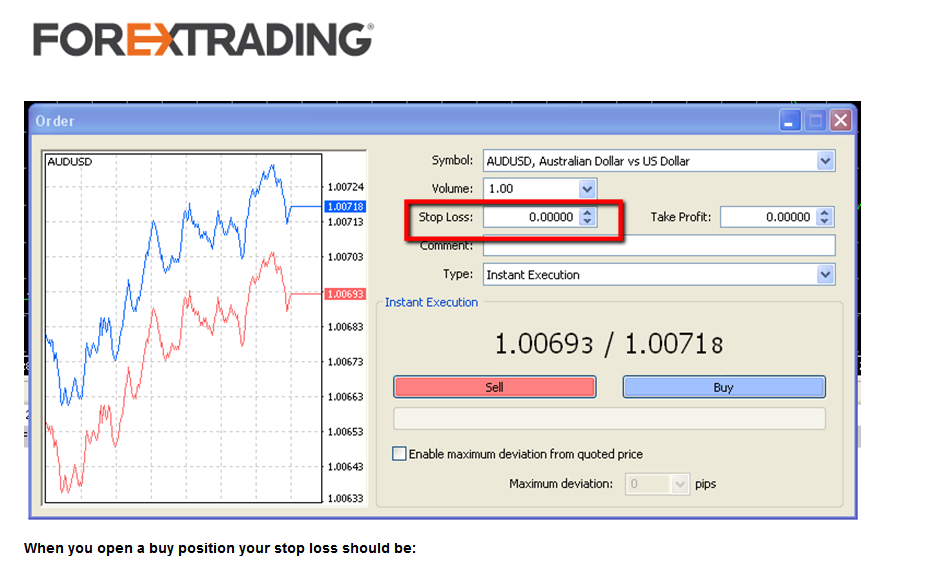The width and height of the screenshot is (931, 578).
Task: Minimize the Order window
Action: pos(791,121)
